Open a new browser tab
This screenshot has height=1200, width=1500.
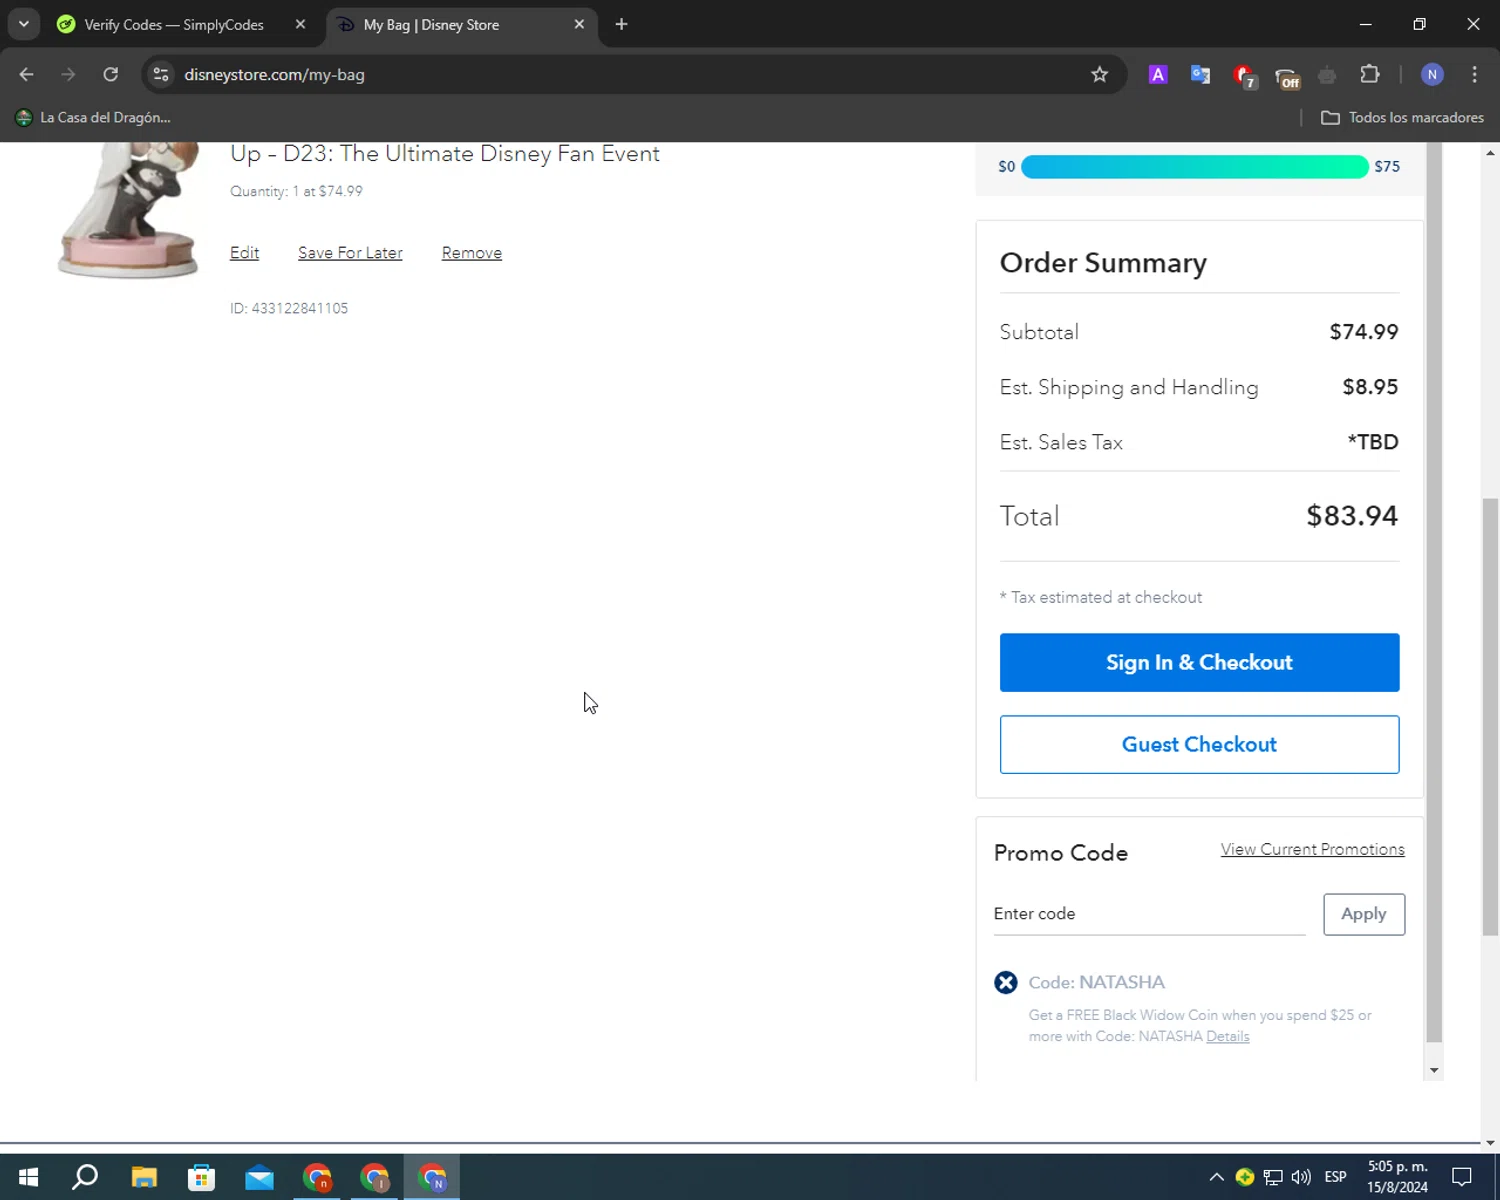[621, 24]
